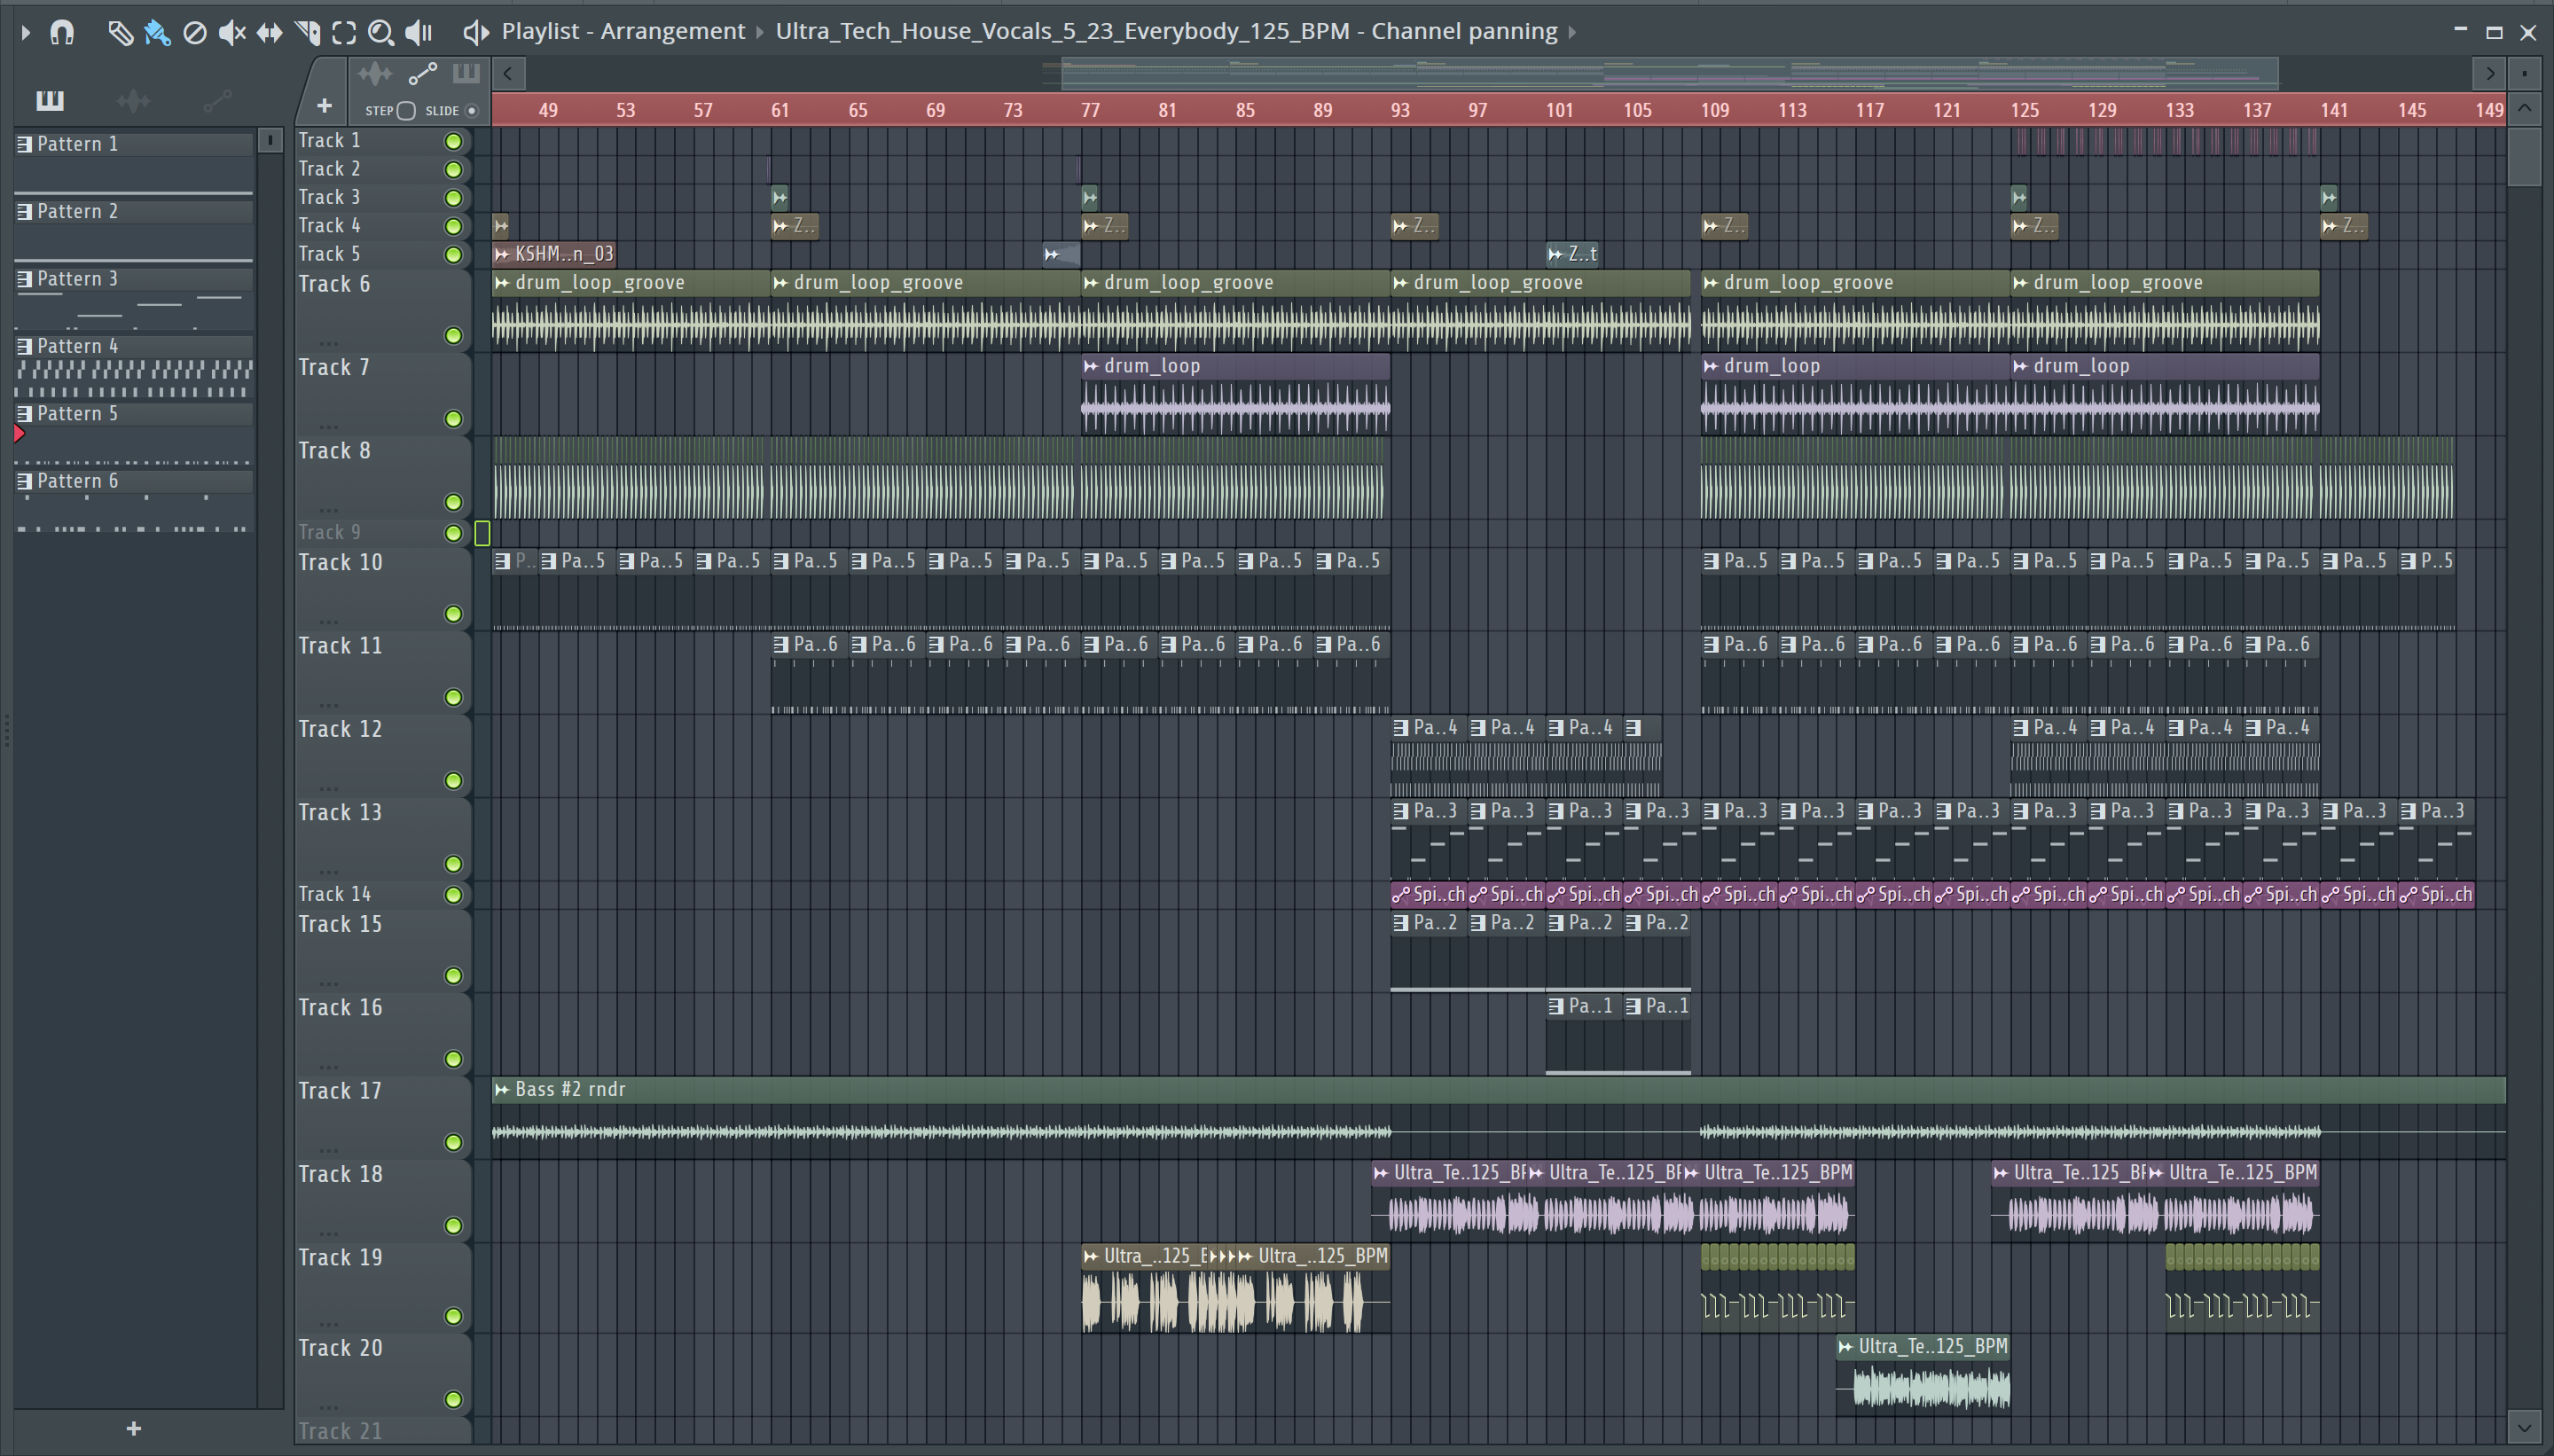This screenshot has width=2554, height=1456.
Task: Toggle automation clip focus icon
Action: [423, 74]
